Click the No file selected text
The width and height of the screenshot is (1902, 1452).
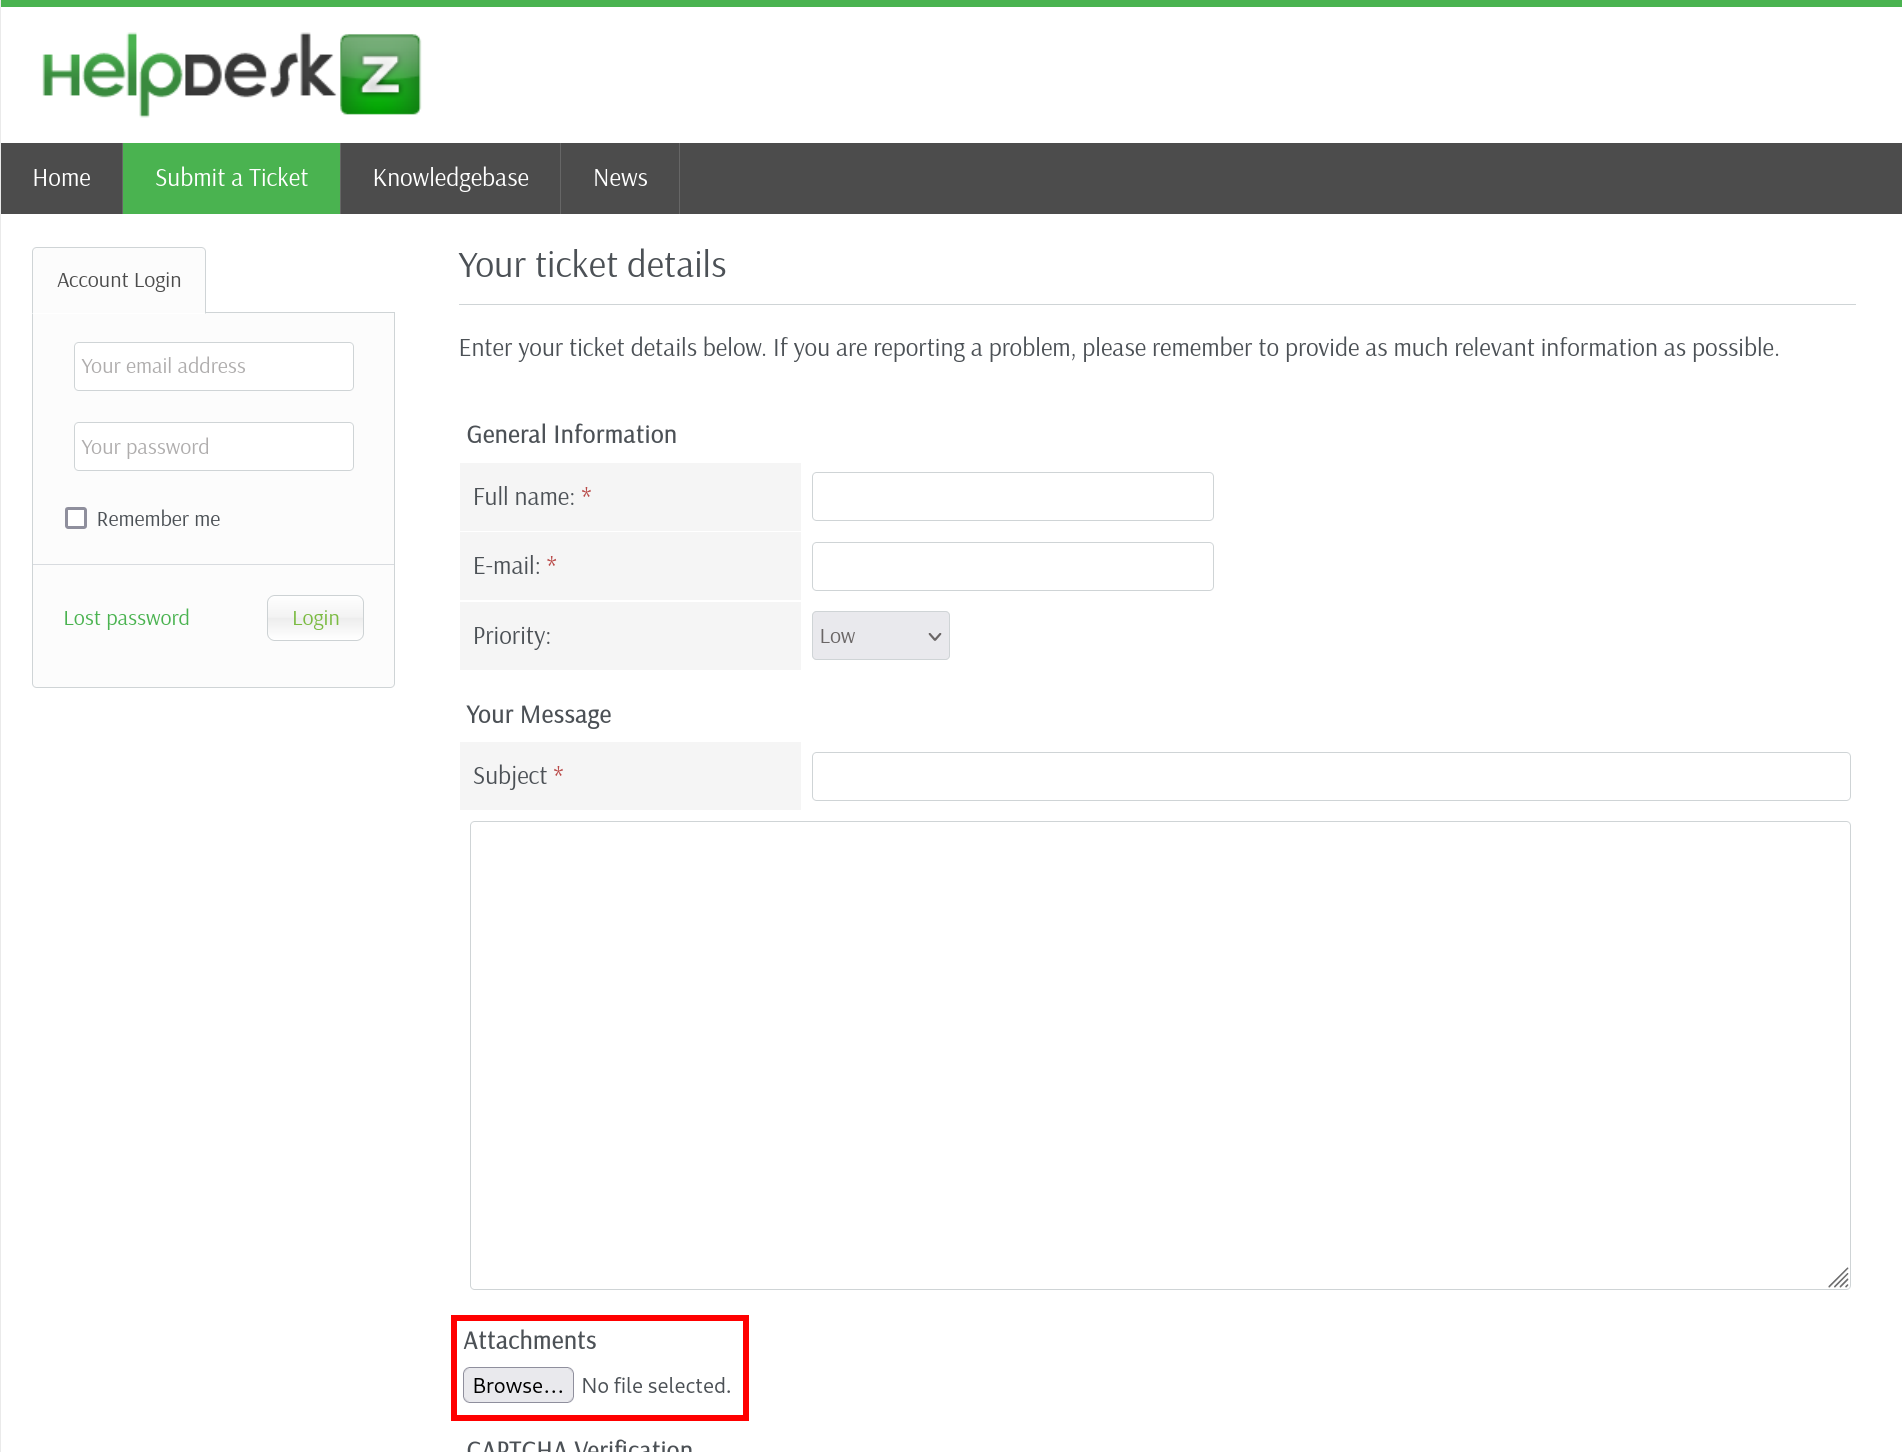point(656,1385)
